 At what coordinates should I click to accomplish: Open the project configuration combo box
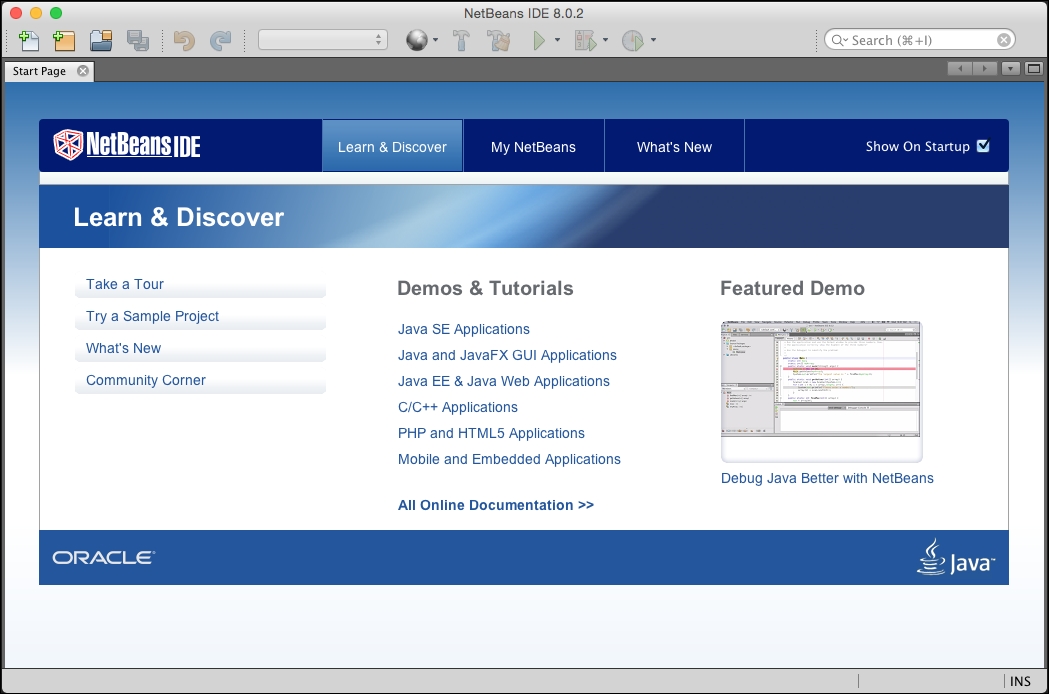tap(318, 39)
